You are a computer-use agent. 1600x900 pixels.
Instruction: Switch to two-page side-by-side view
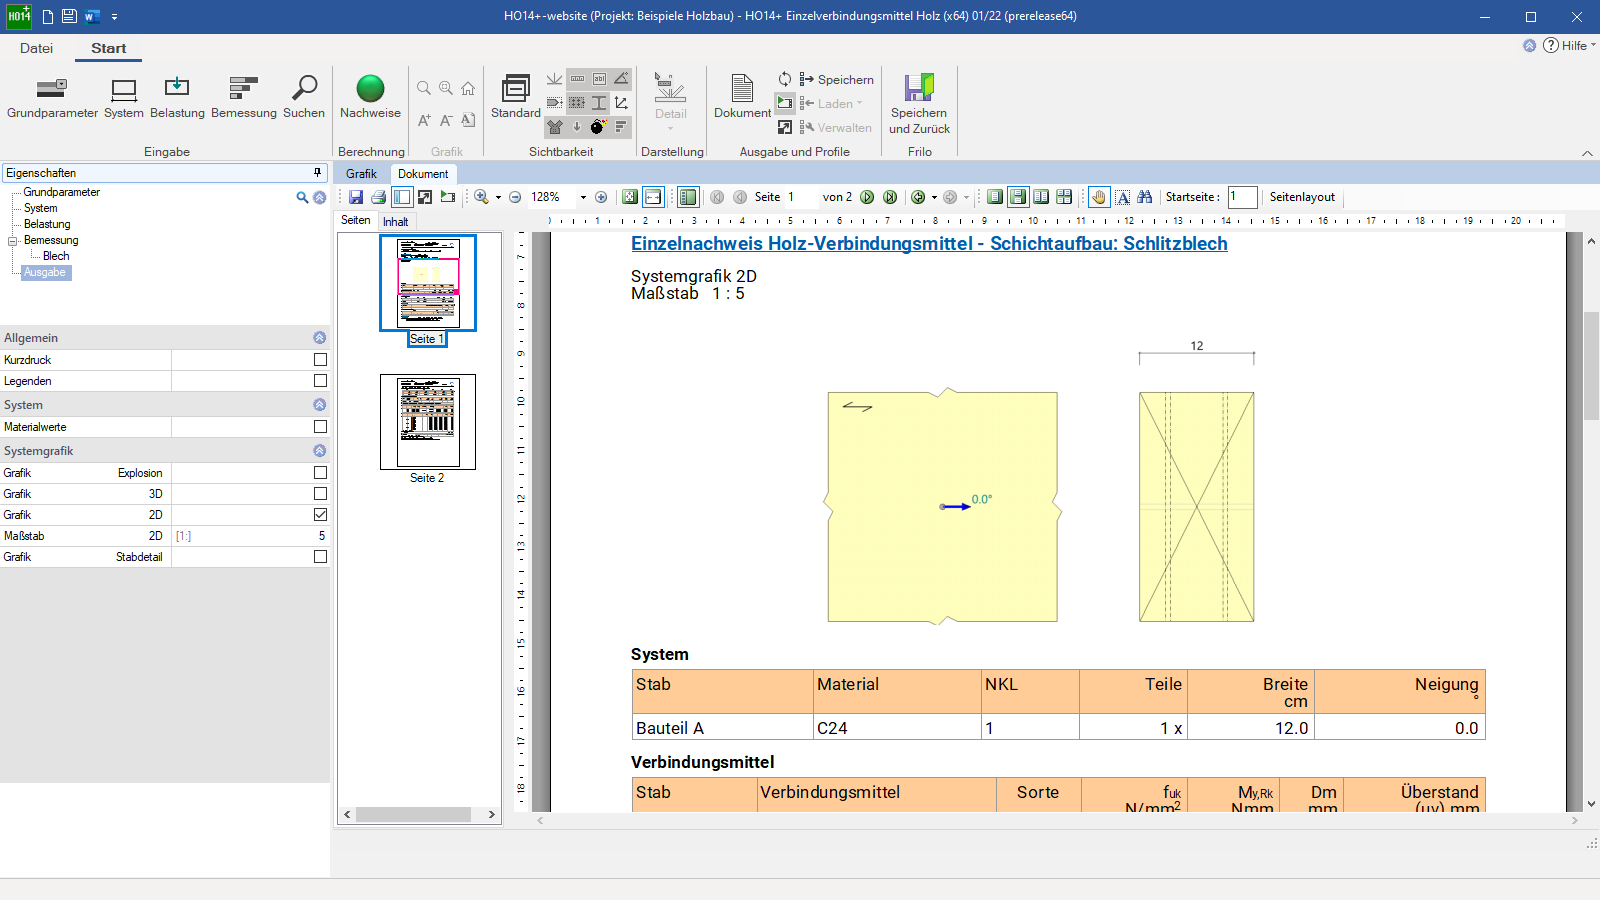point(1041,197)
